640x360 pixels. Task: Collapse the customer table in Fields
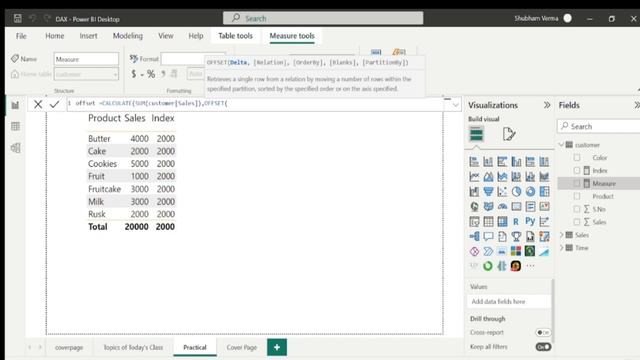click(561, 145)
